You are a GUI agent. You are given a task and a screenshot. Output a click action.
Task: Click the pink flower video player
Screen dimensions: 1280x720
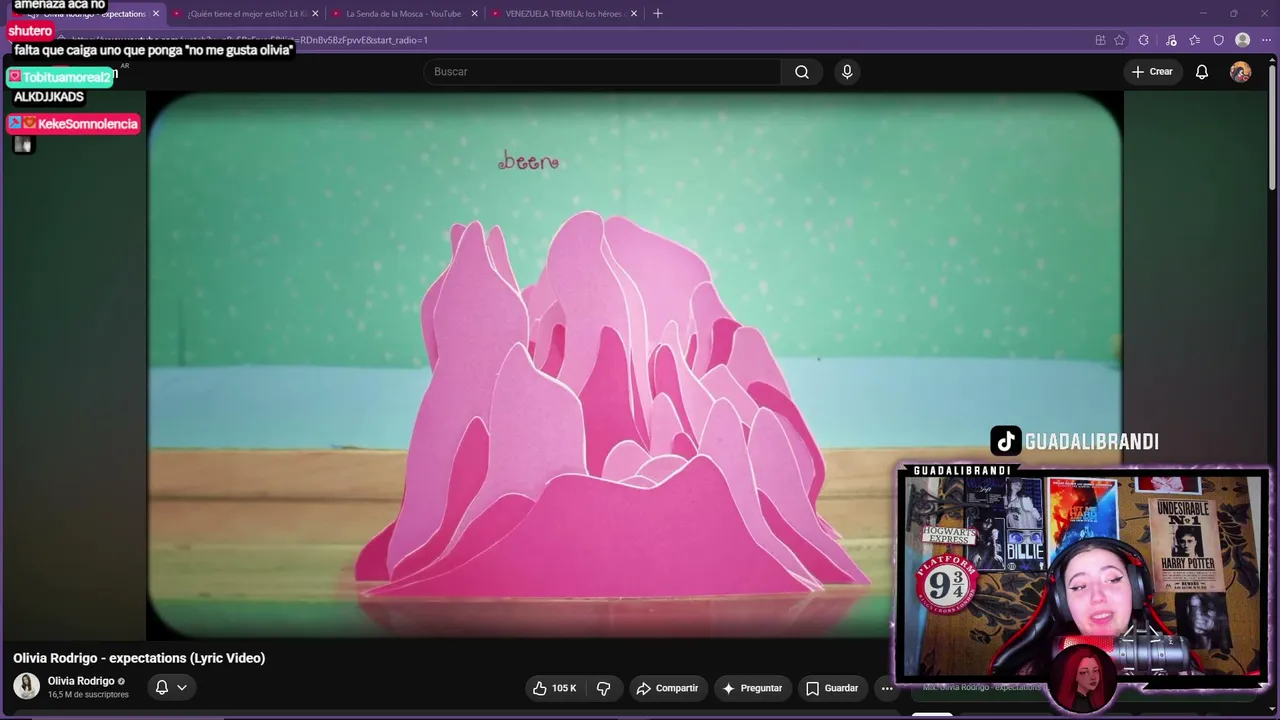(x=635, y=365)
